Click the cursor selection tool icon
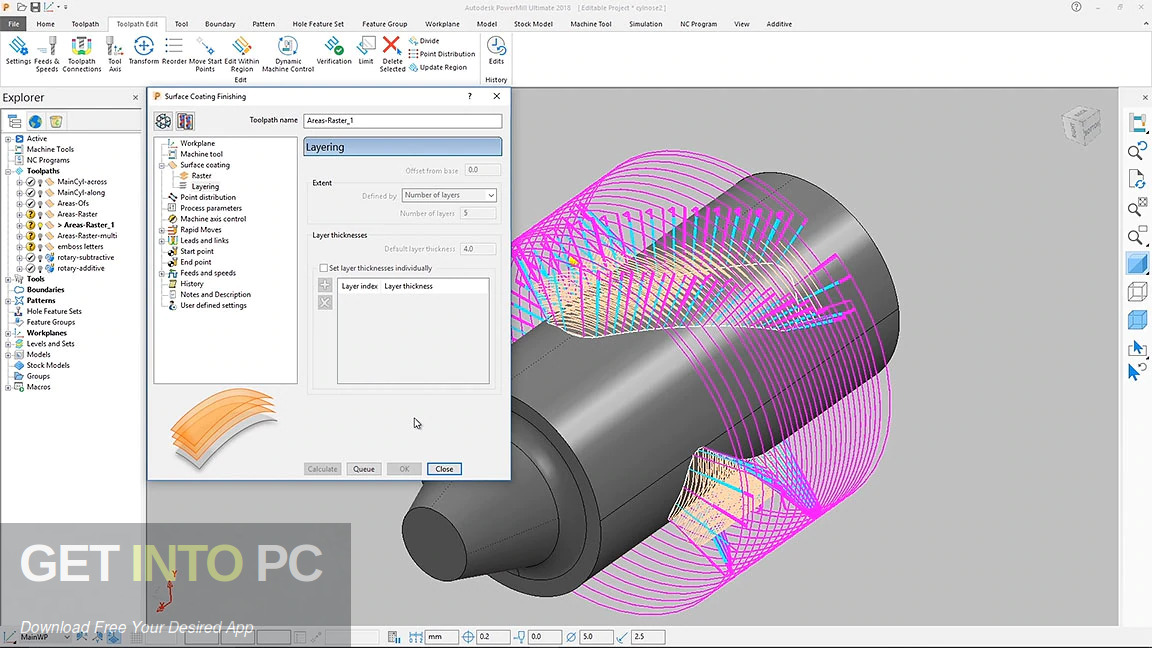Screen dimensions: 1152x648 (1137, 348)
